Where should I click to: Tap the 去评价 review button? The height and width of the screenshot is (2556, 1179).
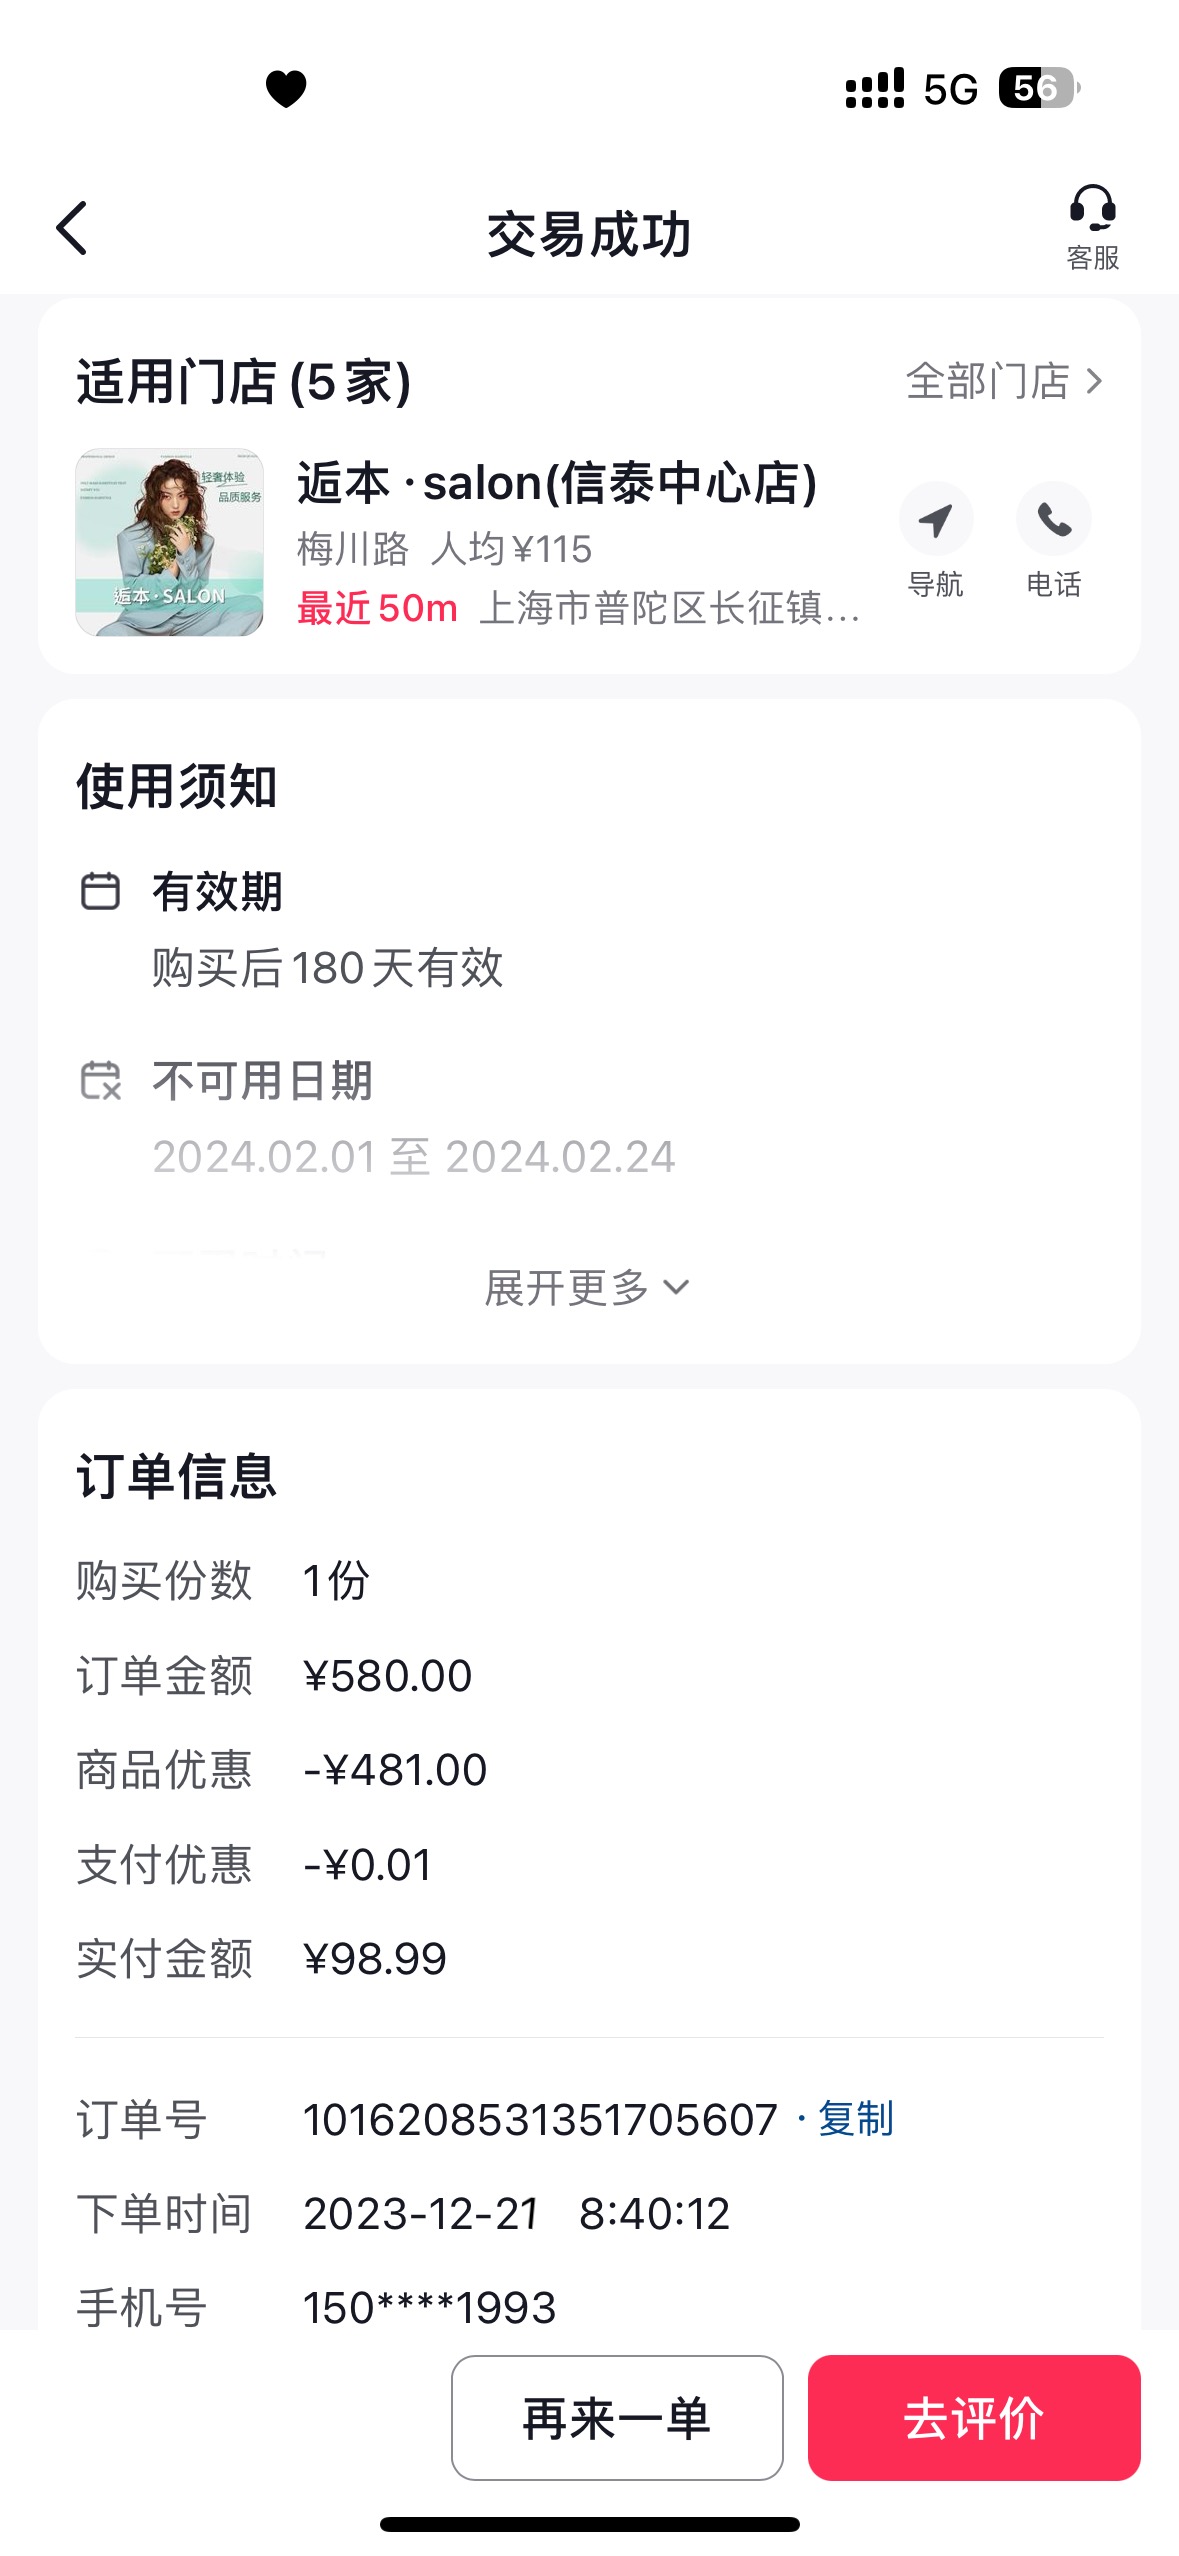(x=974, y=2418)
